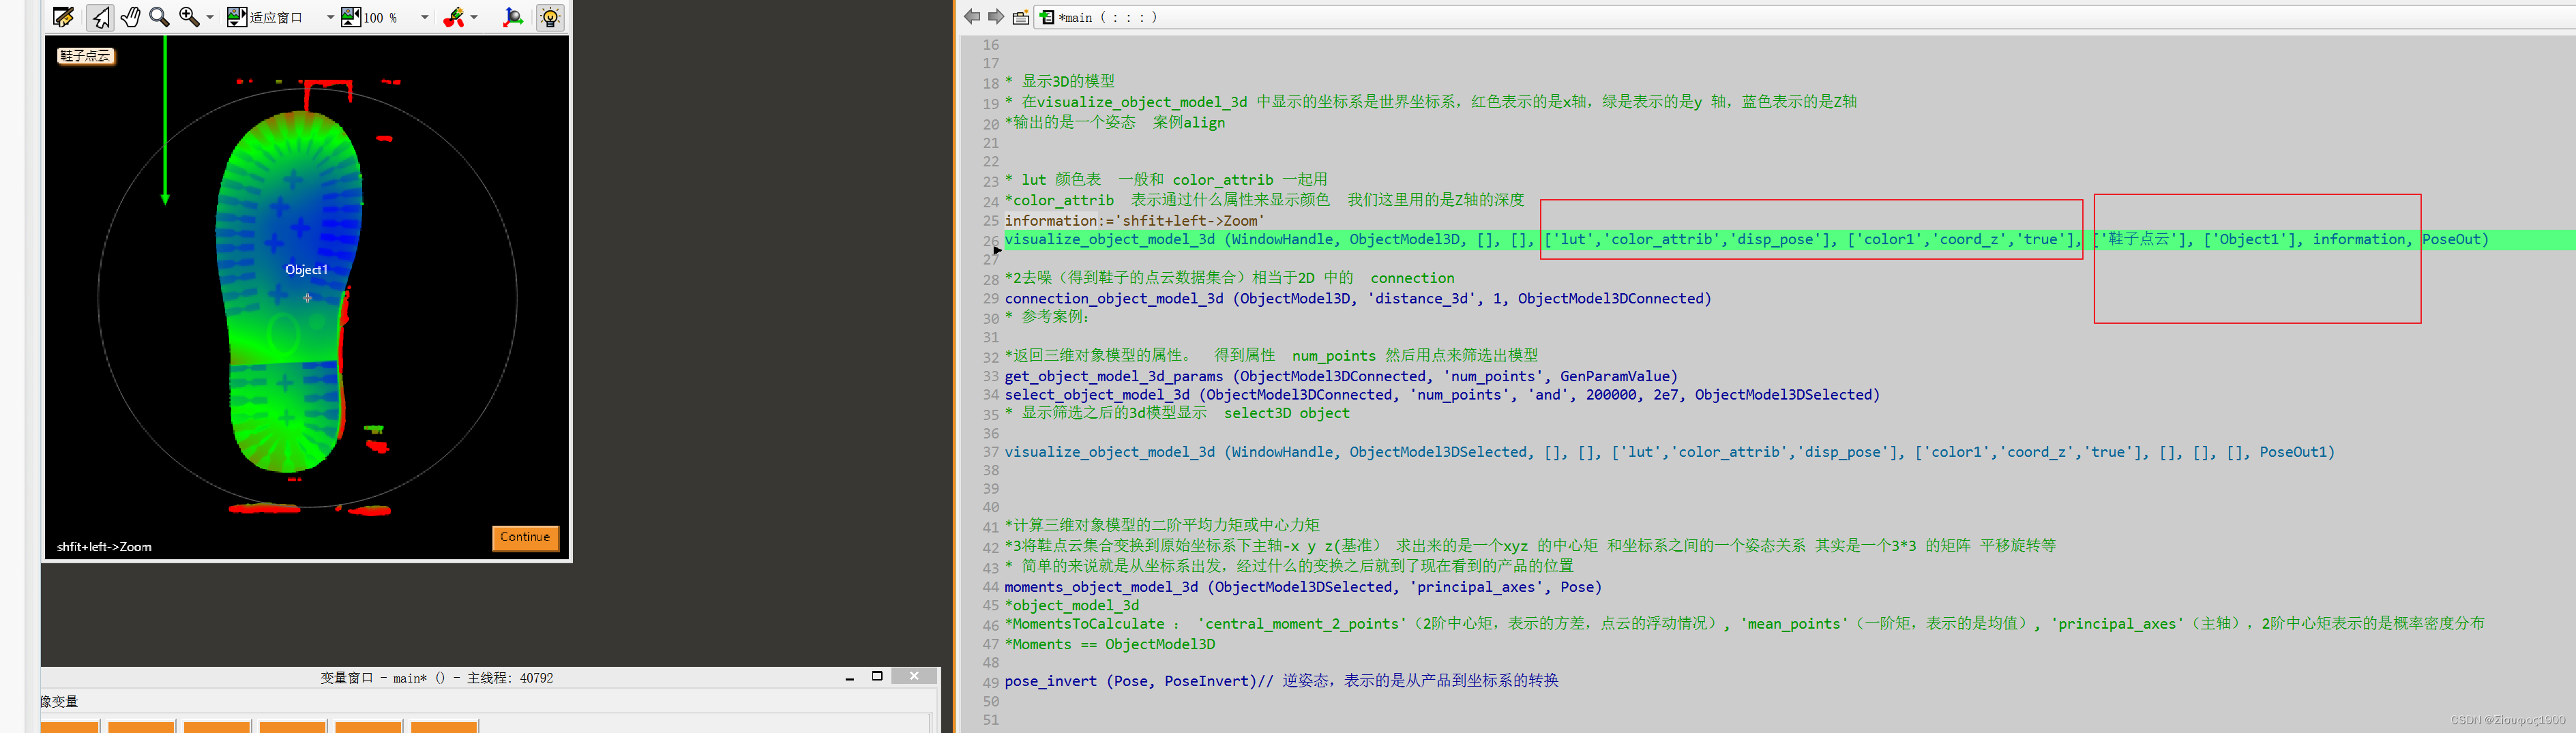2576x733 pixels.
Task: Click the 变量窗口 title bar text
Action: [x=436, y=679]
